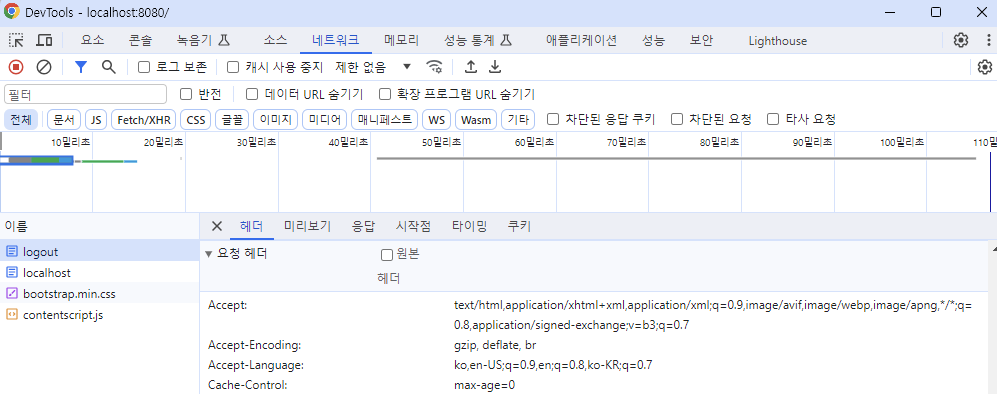Close the request details pane
Image resolution: width=997 pixels, height=394 pixels.
click(217, 226)
